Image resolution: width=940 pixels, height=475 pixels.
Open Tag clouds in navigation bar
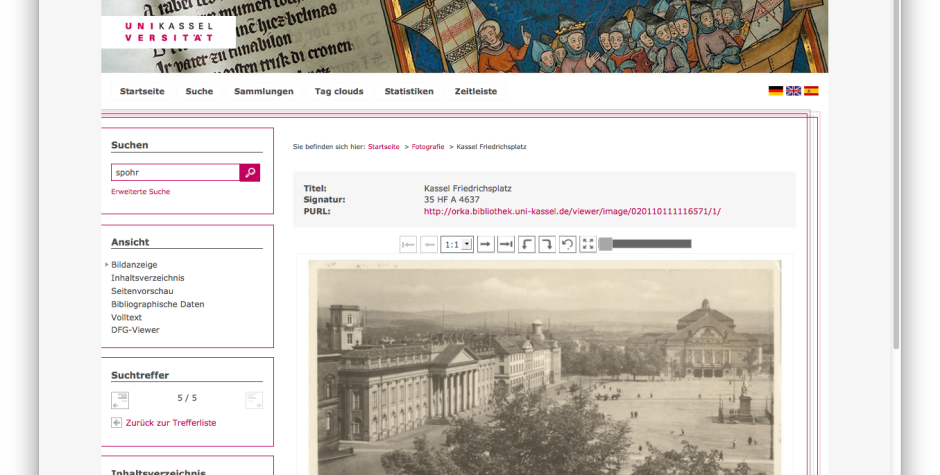coord(339,91)
